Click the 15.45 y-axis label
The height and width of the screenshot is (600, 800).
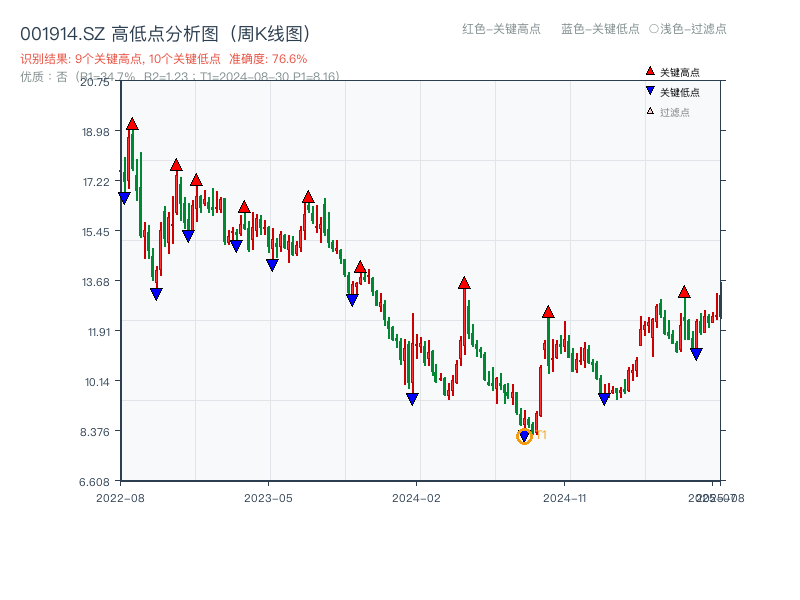pyautogui.click(x=96, y=232)
